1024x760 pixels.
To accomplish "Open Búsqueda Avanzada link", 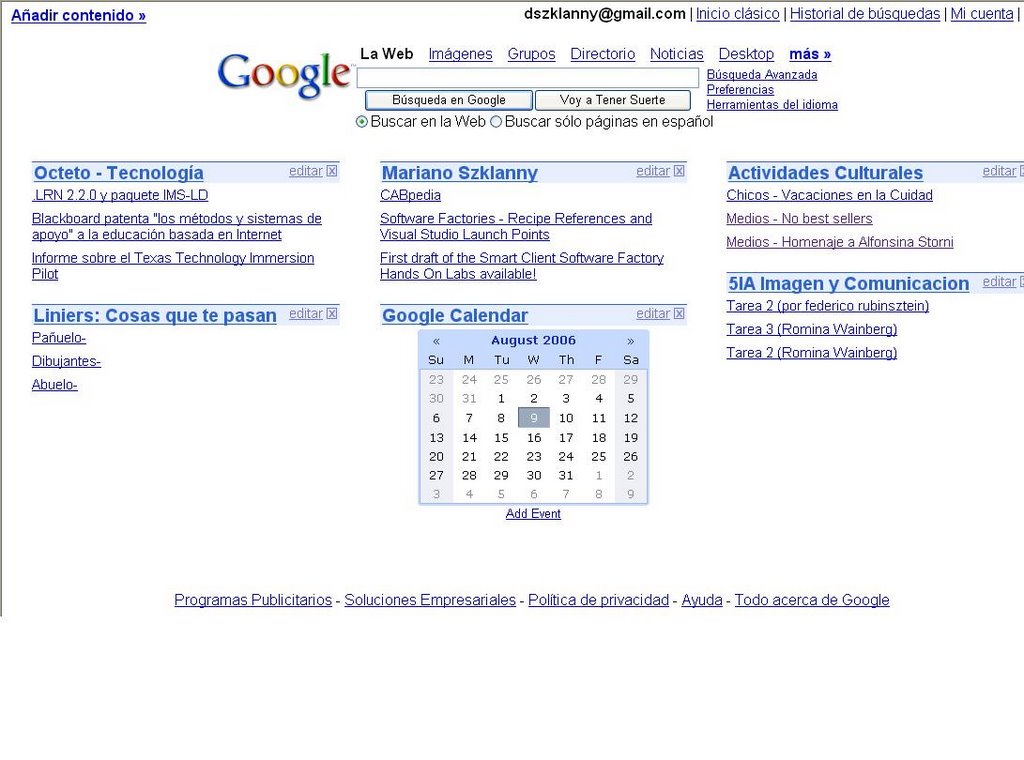I will 761,75.
